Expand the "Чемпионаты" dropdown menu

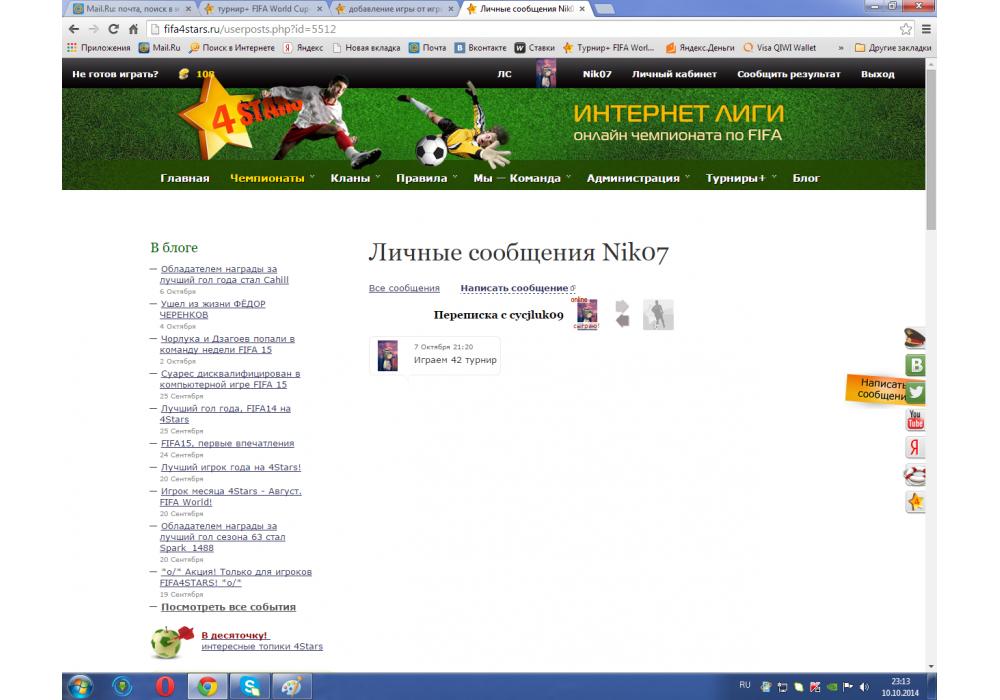click(x=267, y=178)
